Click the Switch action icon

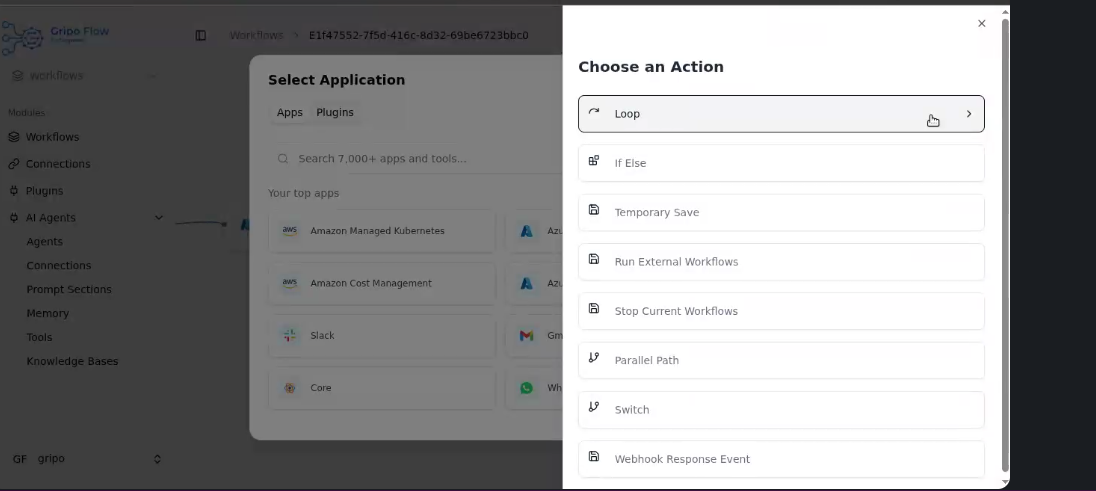tap(594, 408)
